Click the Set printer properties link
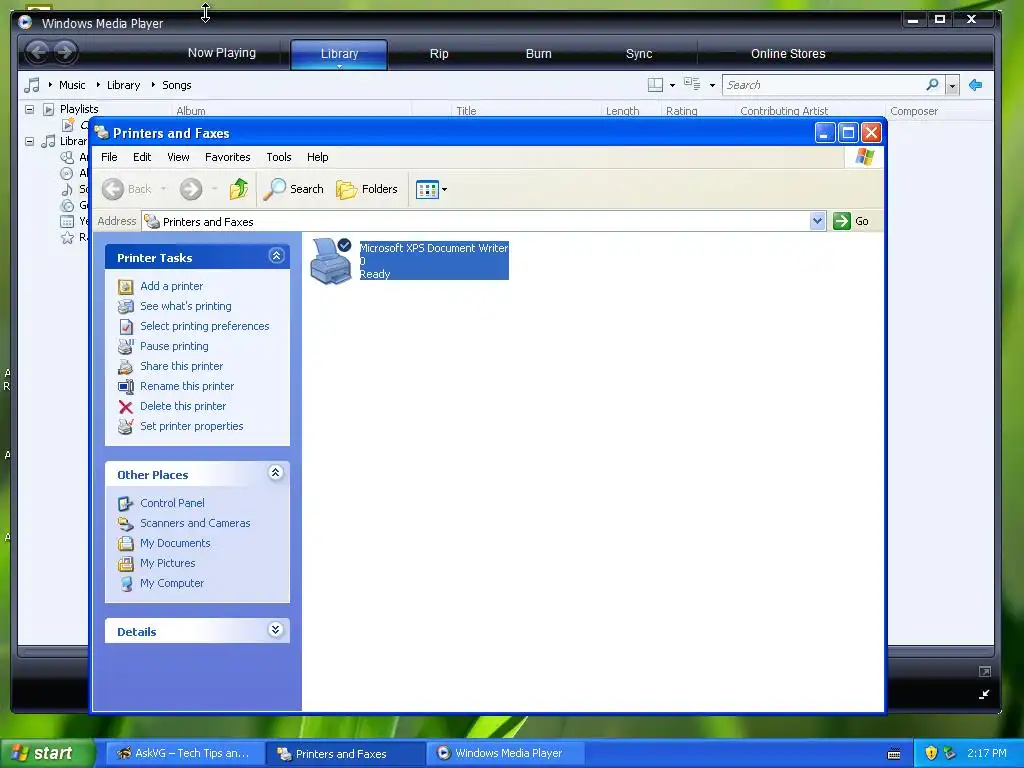Image resolution: width=1024 pixels, height=768 pixels. pyautogui.click(x=191, y=426)
